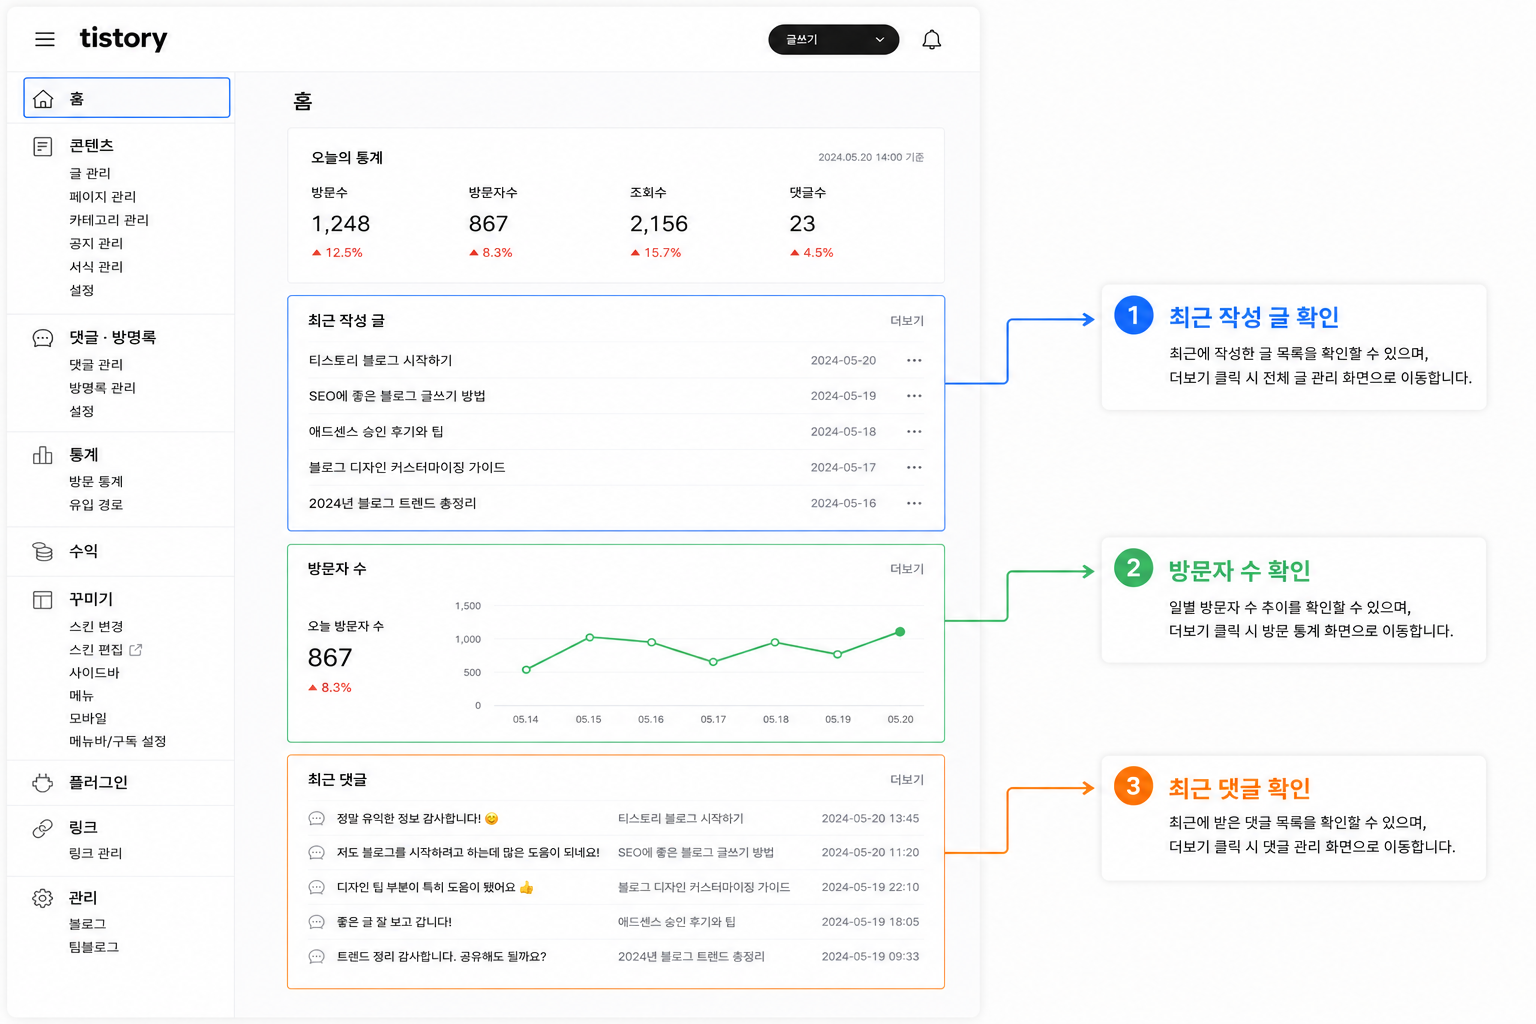Open the hamburger menu icon
This screenshot has width=1536, height=1024.
point(45,39)
